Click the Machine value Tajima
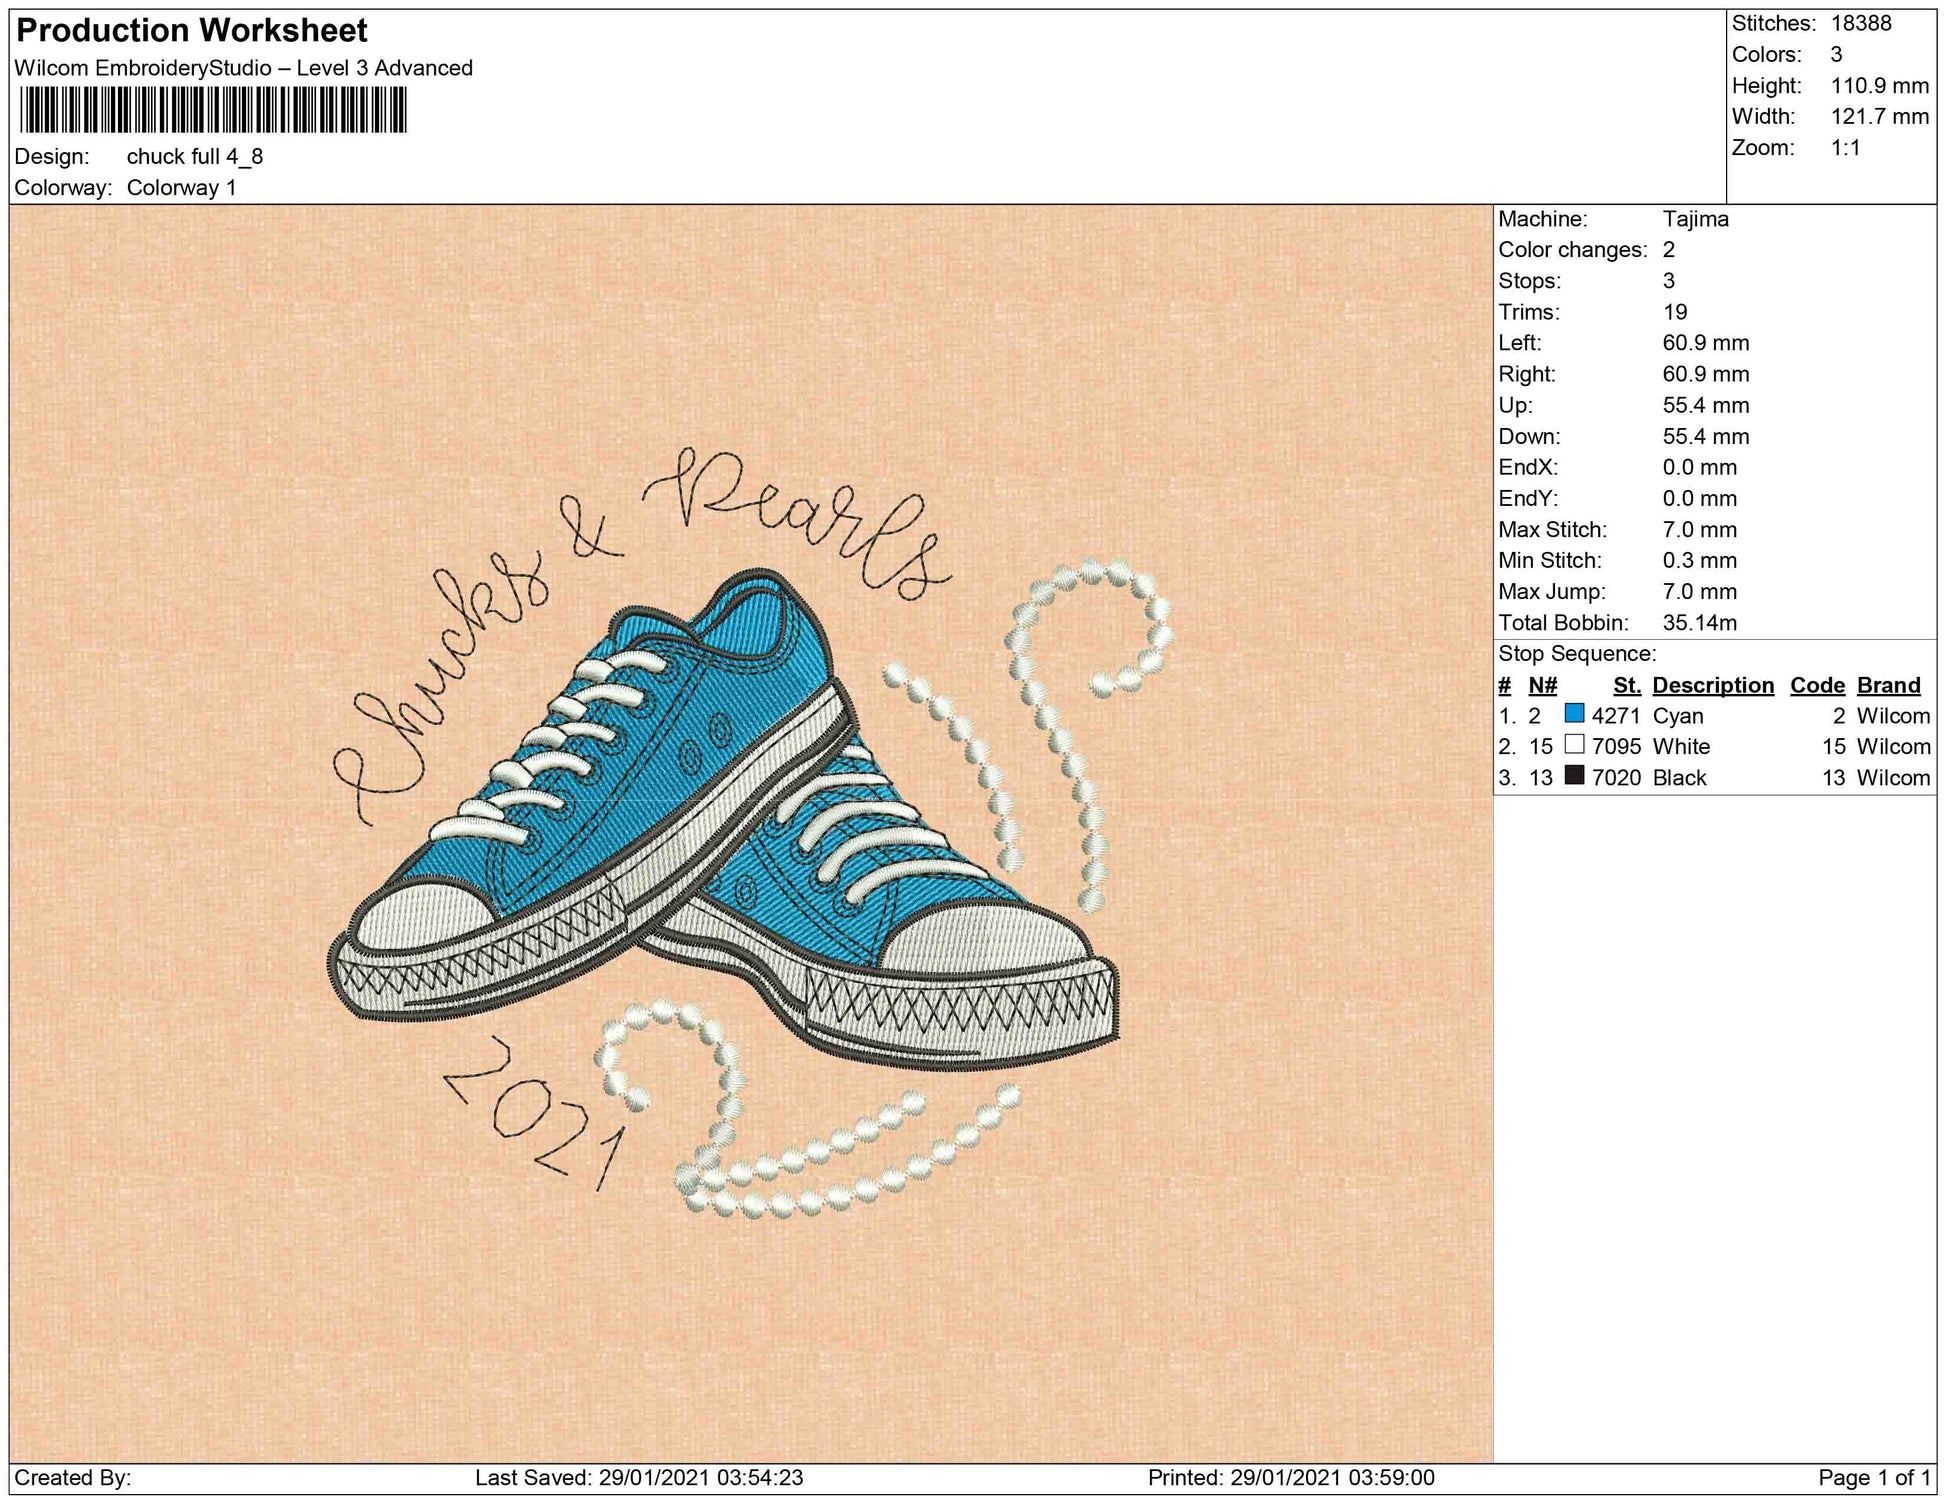The image size is (1946, 1497). click(1695, 219)
